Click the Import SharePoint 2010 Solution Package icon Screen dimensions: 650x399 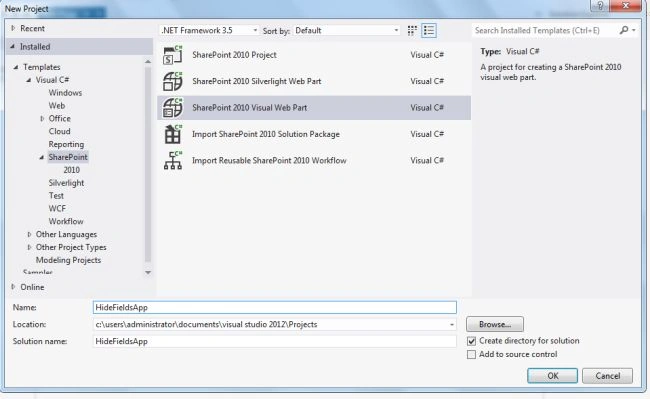click(x=173, y=134)
